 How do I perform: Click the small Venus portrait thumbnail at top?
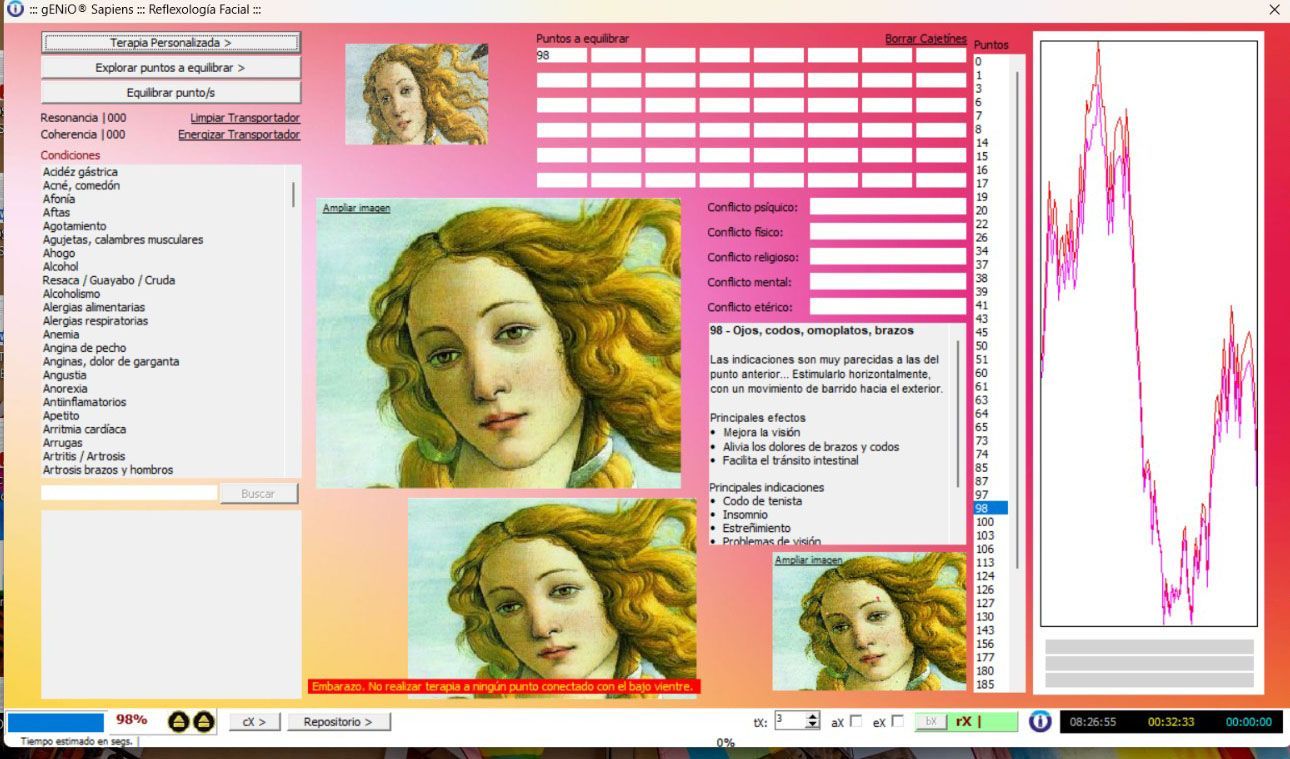(x=417, y=94)
